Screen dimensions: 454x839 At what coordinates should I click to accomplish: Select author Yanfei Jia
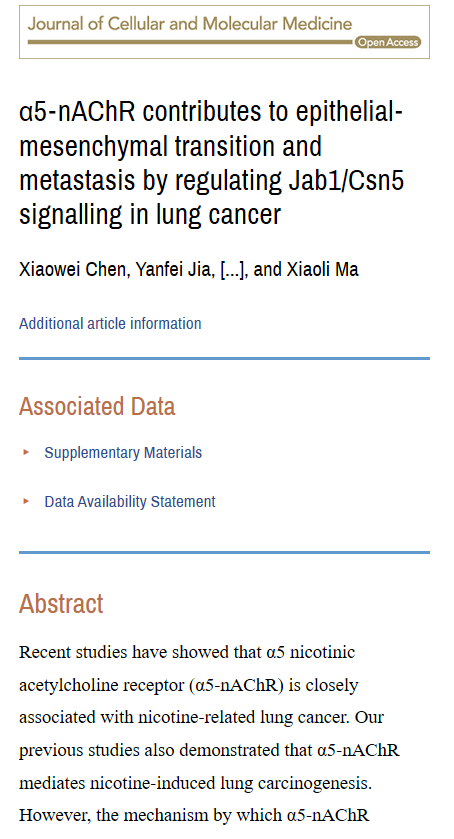tap(172, 269)
